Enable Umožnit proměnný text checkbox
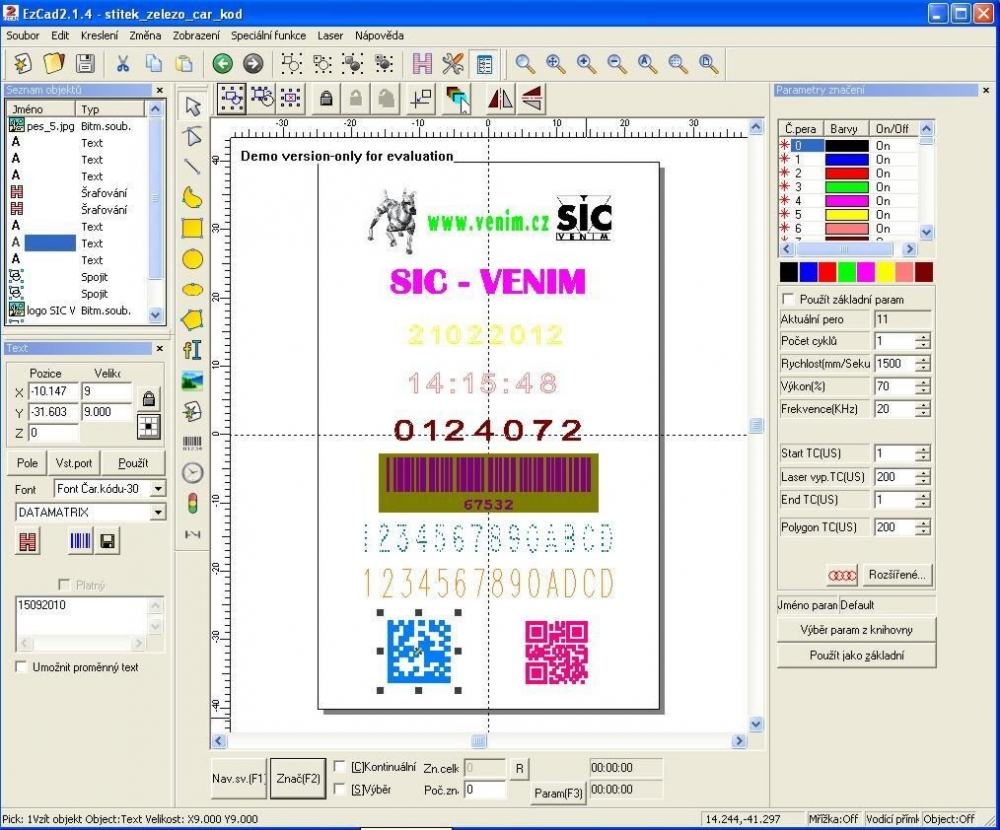Viewport: 1000px width, 830px height. (x=21, y=667)
